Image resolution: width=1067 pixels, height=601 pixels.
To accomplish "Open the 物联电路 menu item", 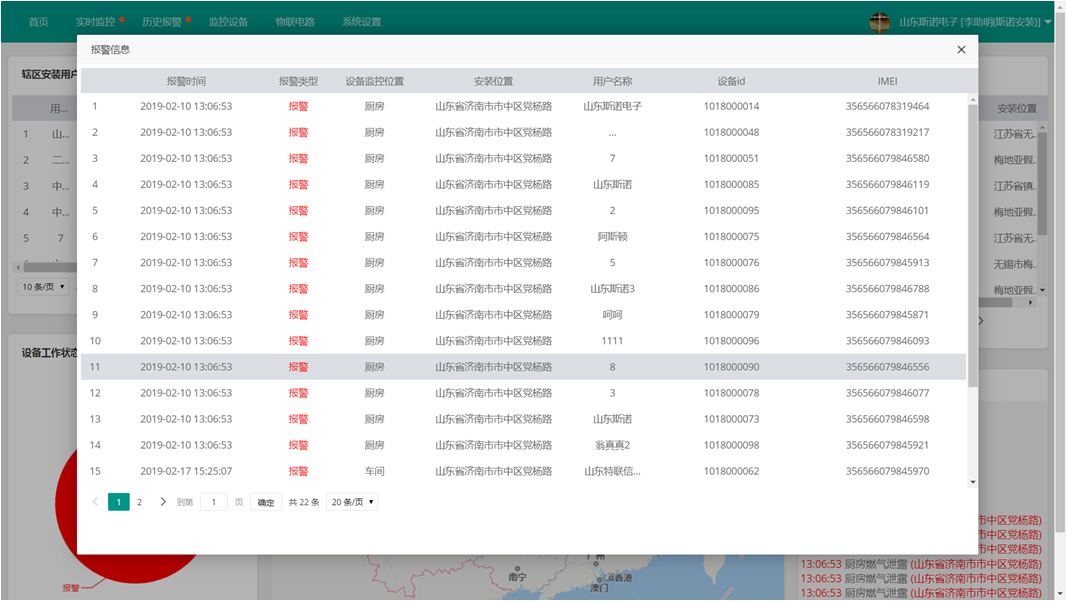I will point(298,20).
